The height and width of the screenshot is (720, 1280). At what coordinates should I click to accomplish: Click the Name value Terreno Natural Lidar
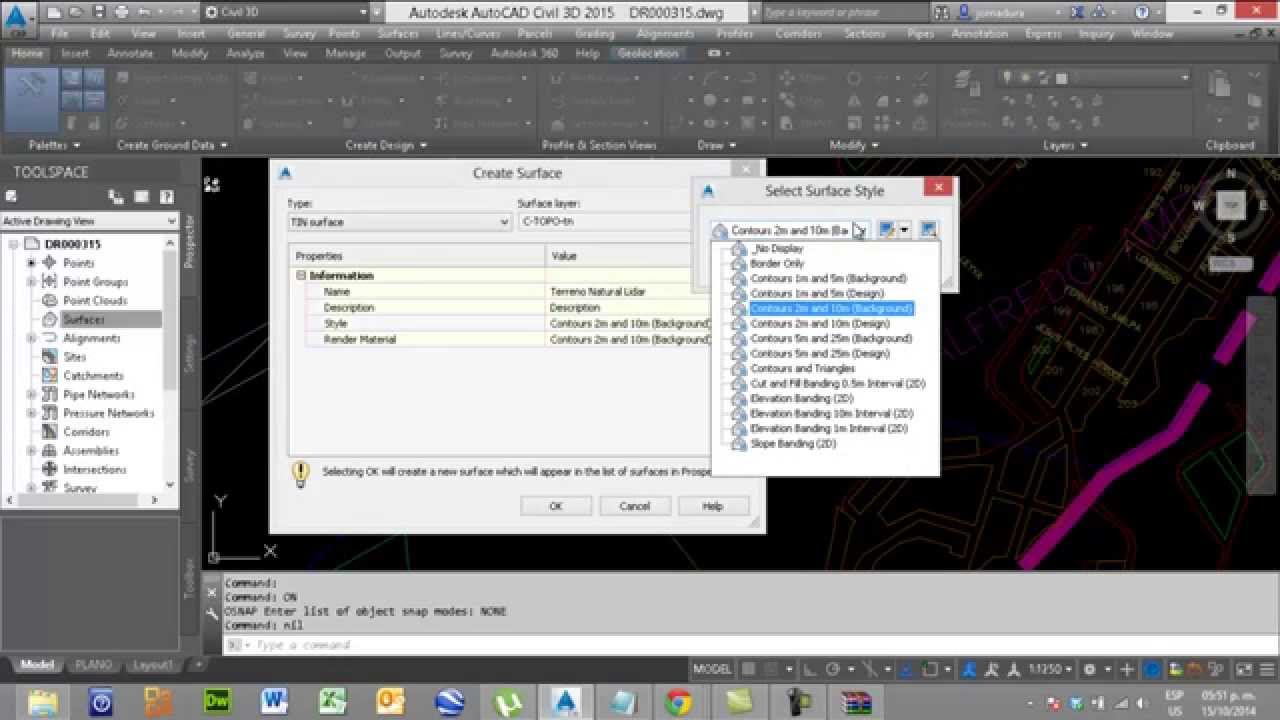point(597,292)
